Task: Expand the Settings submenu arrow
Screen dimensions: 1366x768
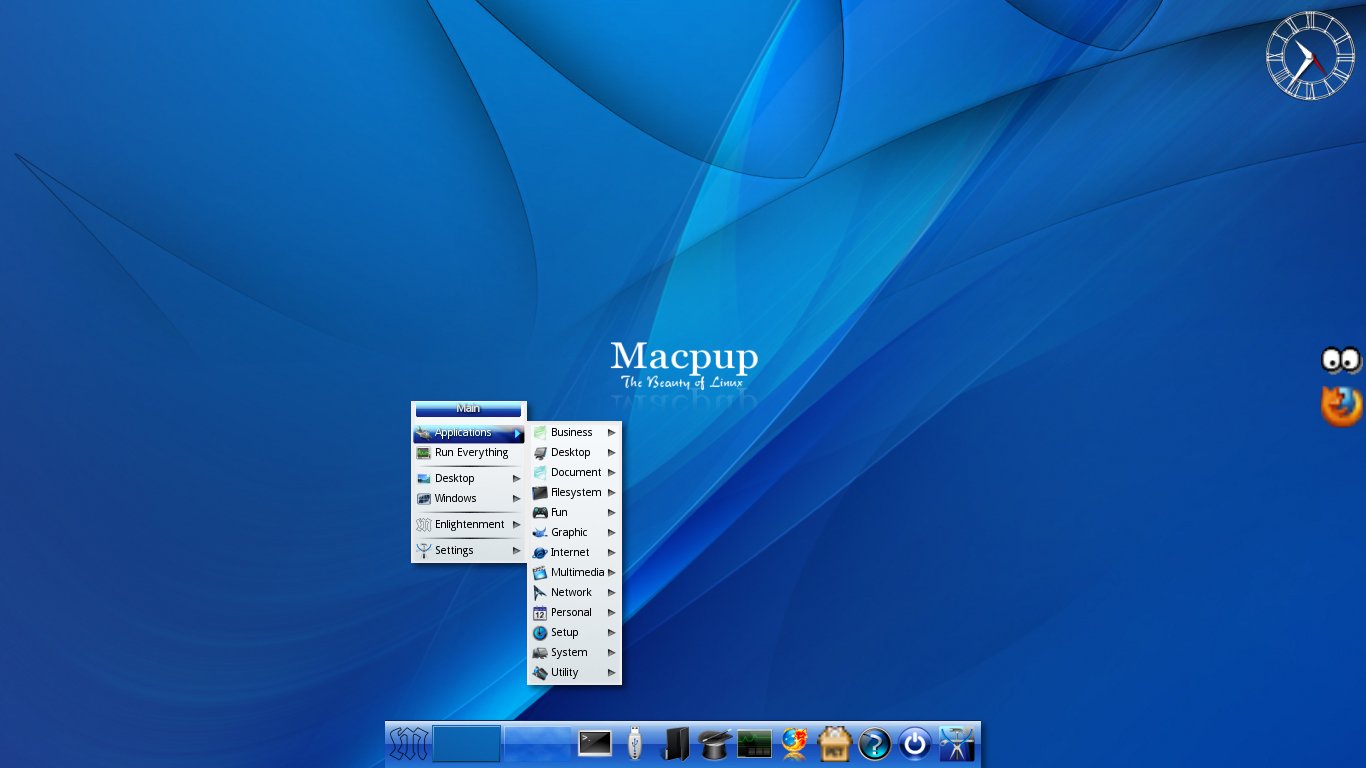Action: pos(517,551)
